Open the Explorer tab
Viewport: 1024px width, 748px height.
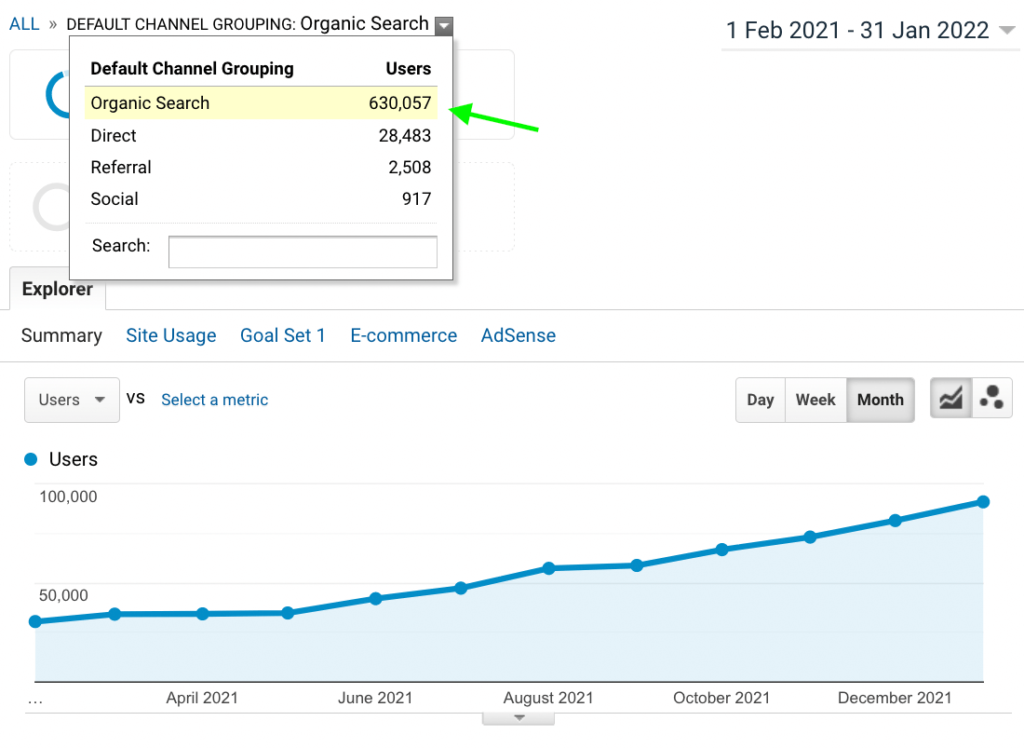[57, 290]
